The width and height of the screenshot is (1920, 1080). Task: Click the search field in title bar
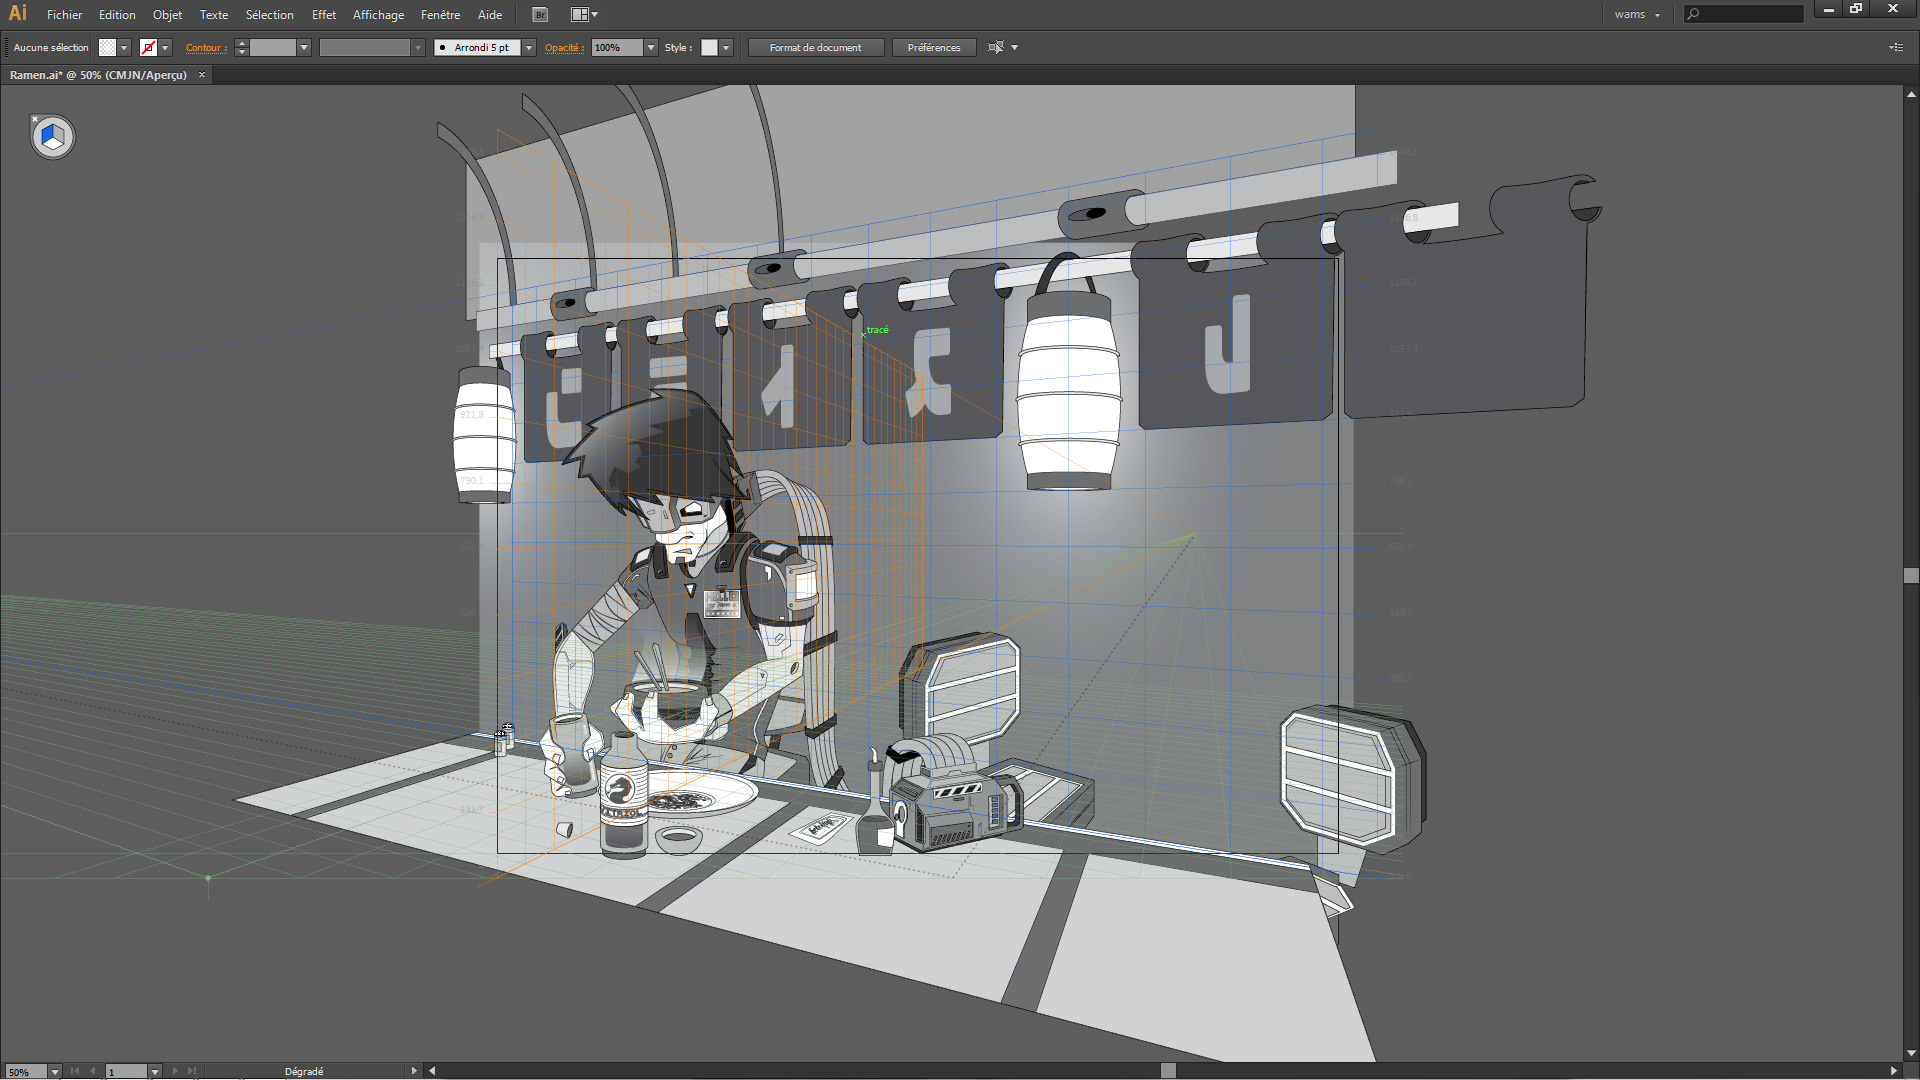click(1750, 14)
